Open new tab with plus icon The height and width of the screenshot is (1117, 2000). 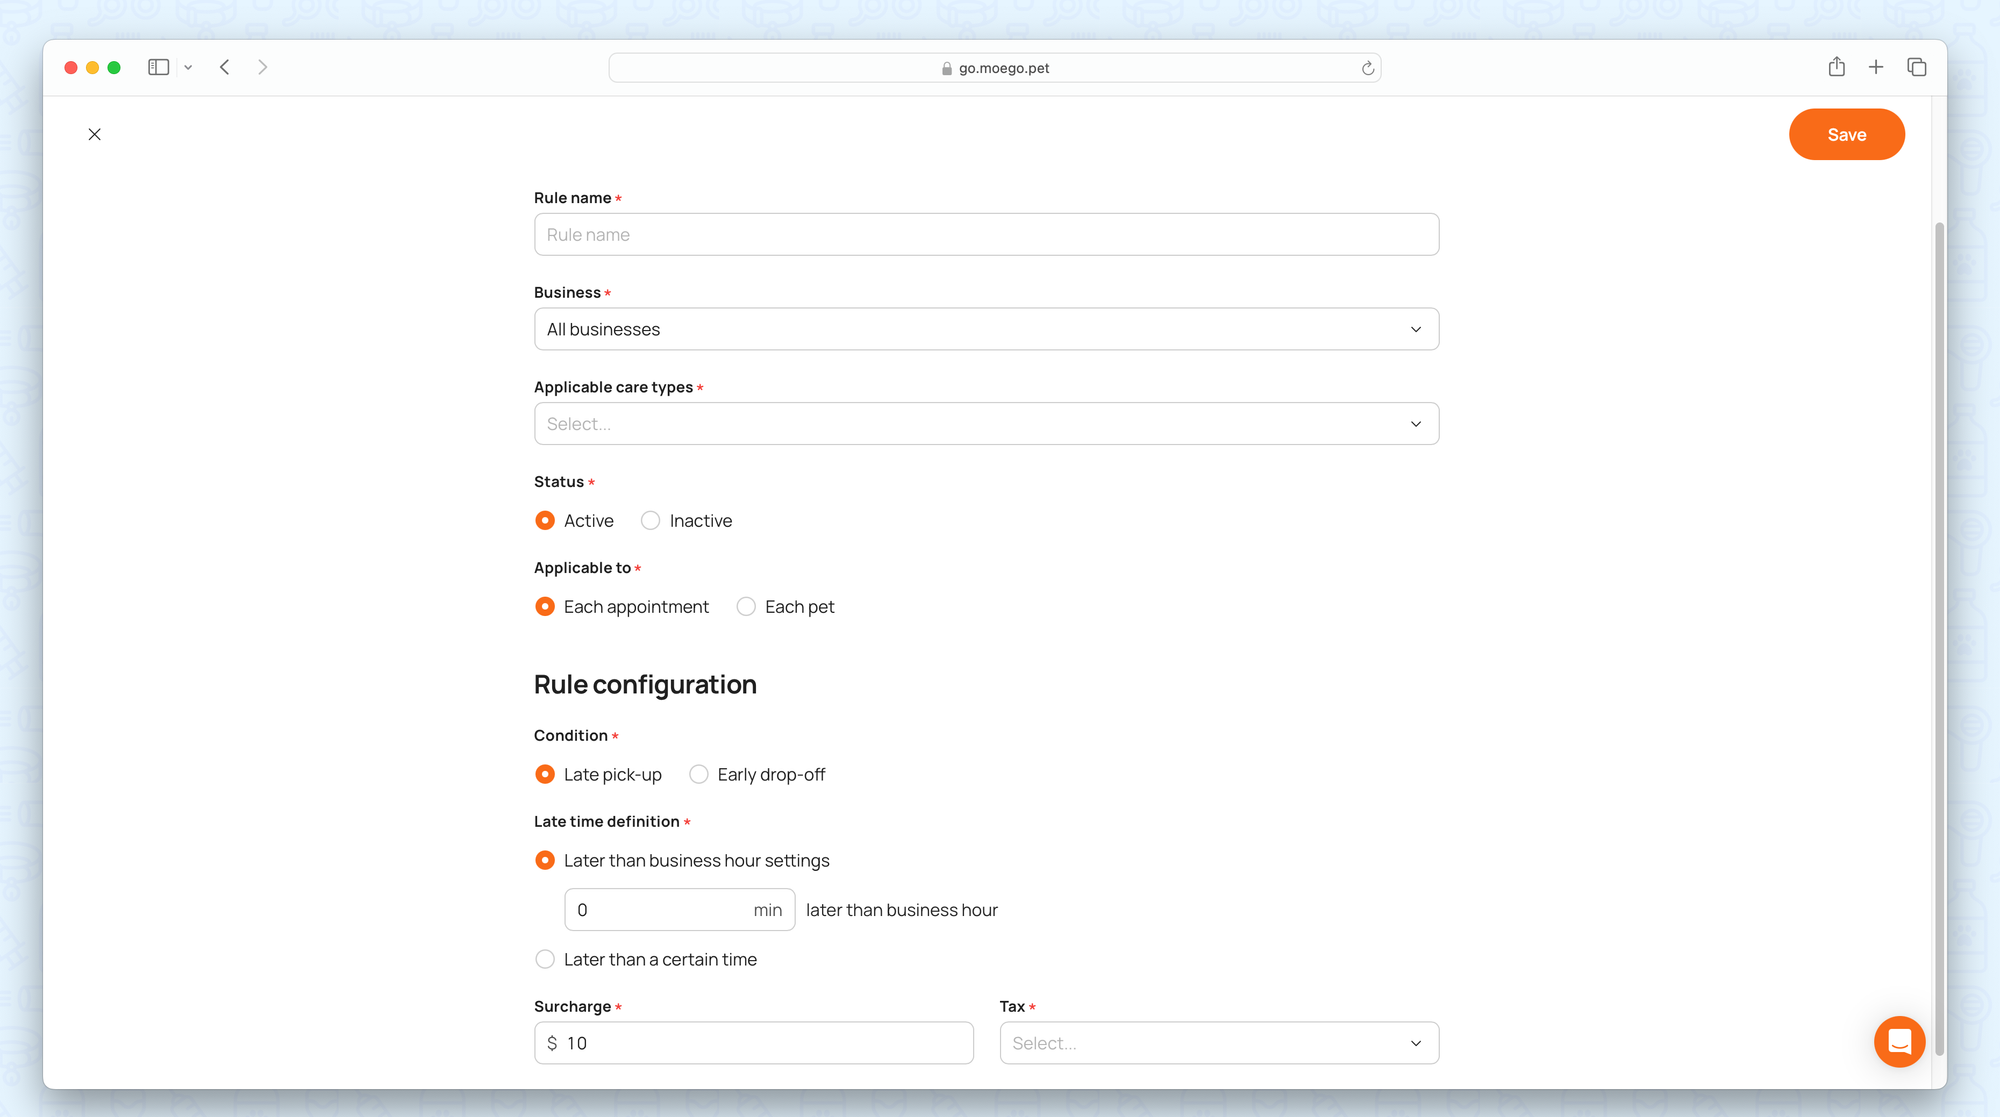[1876, 67]
